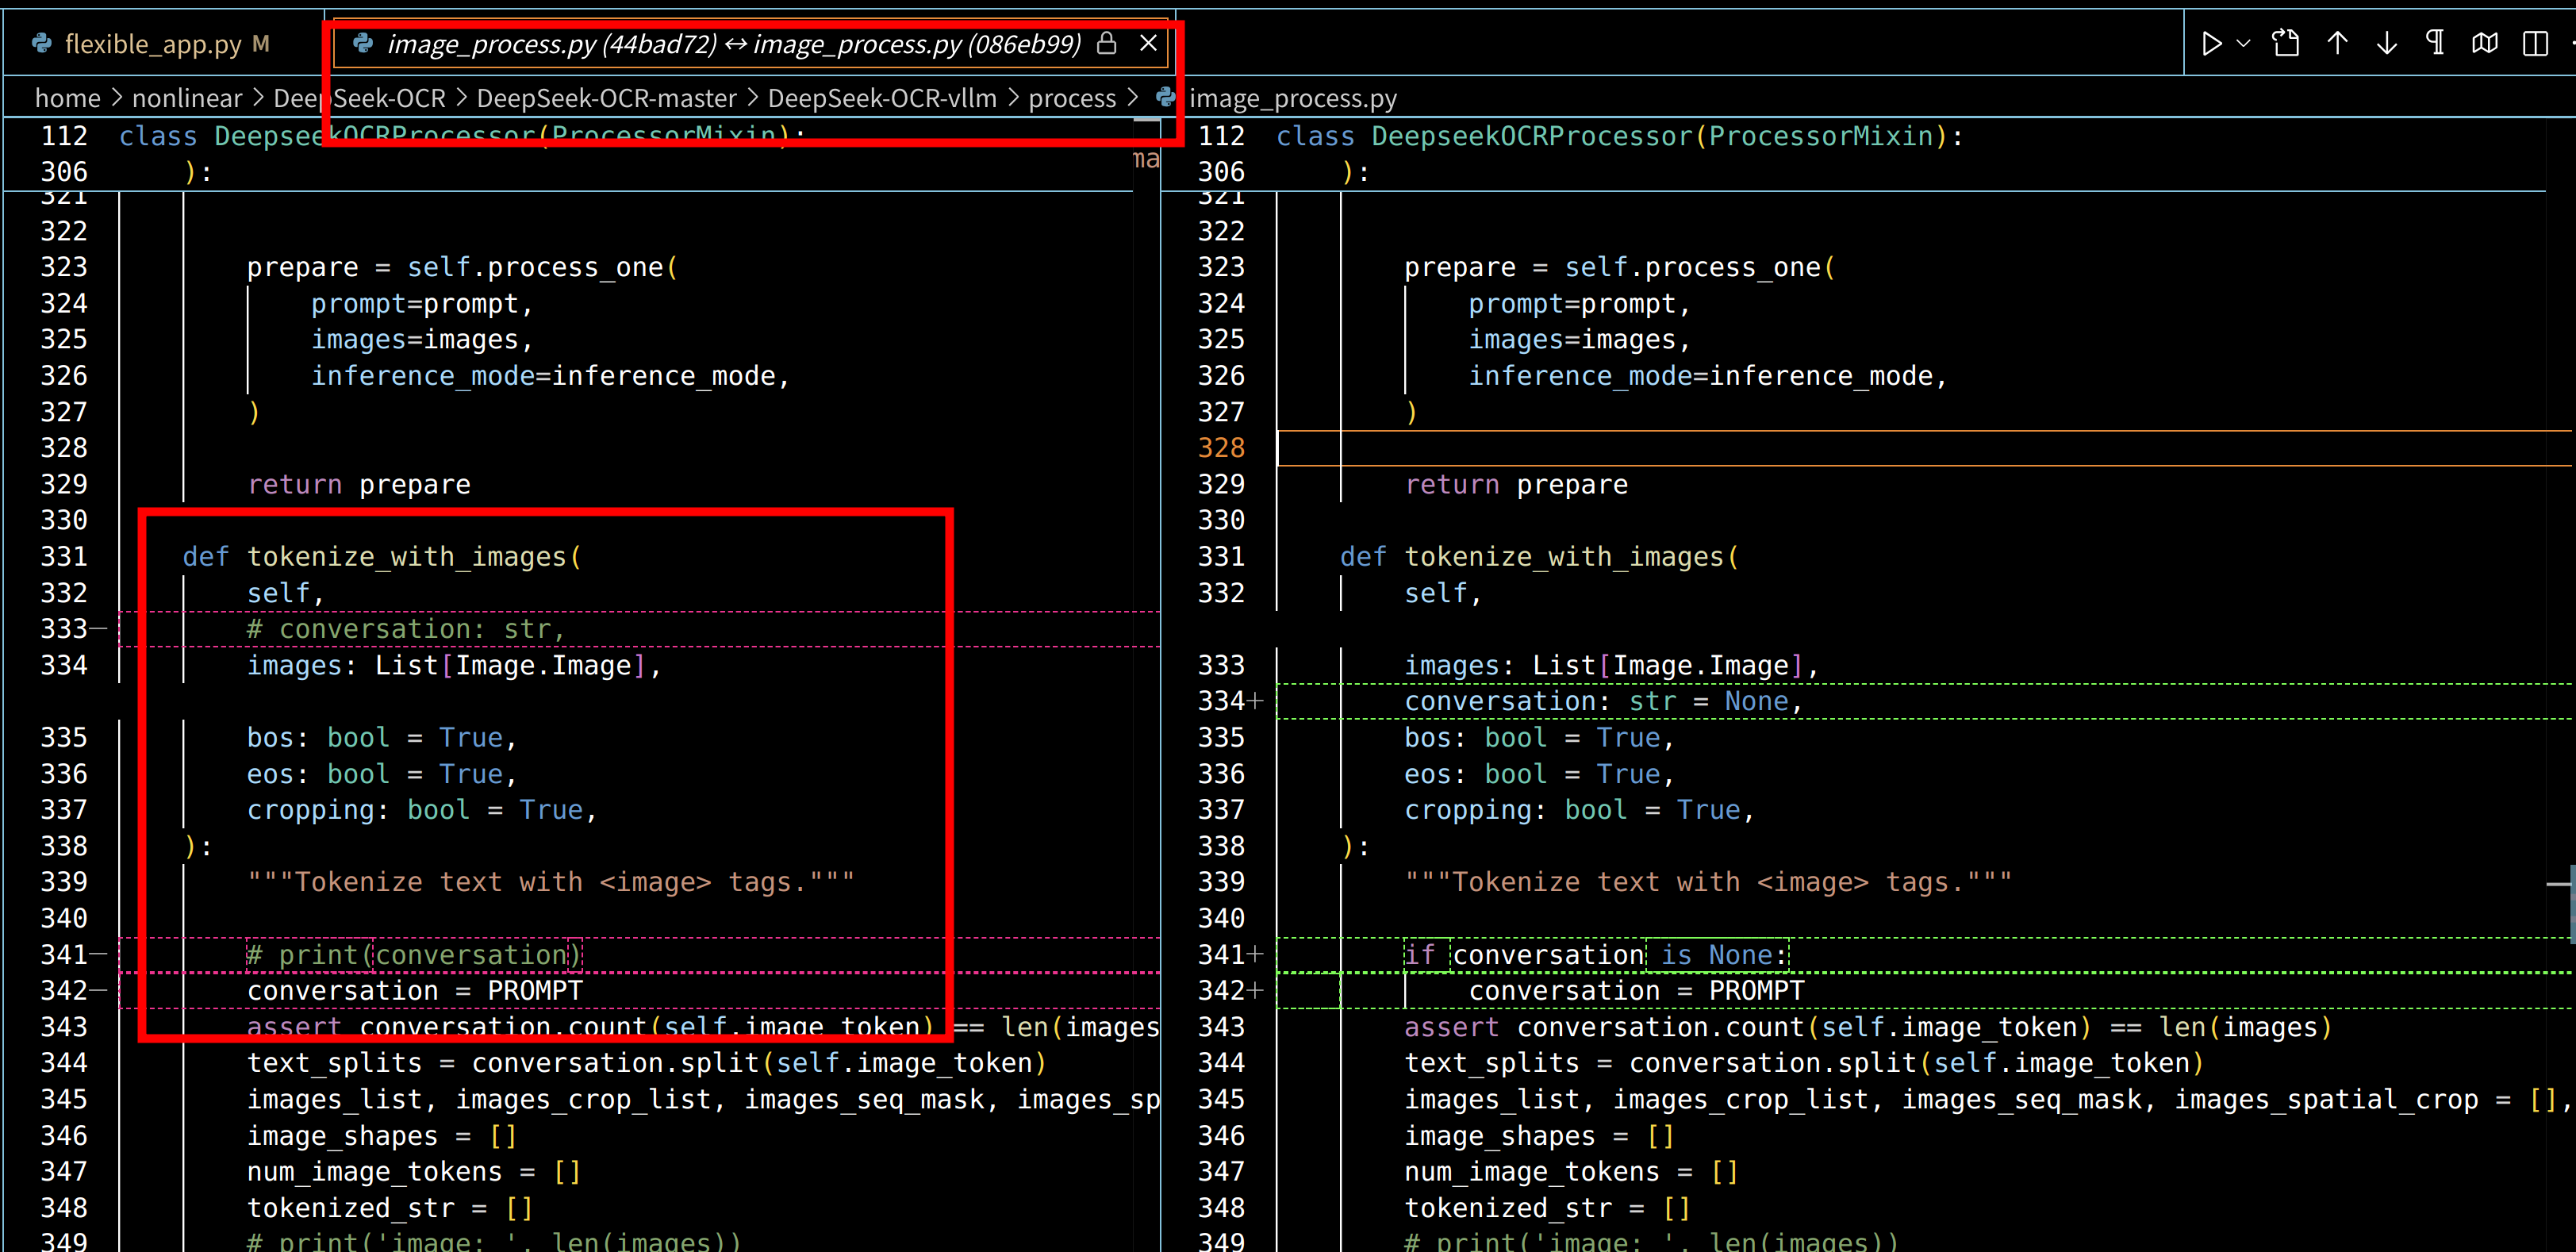Open the run options dropdown arrow
The image size is (2576, 1252).
pos(2243,44)
